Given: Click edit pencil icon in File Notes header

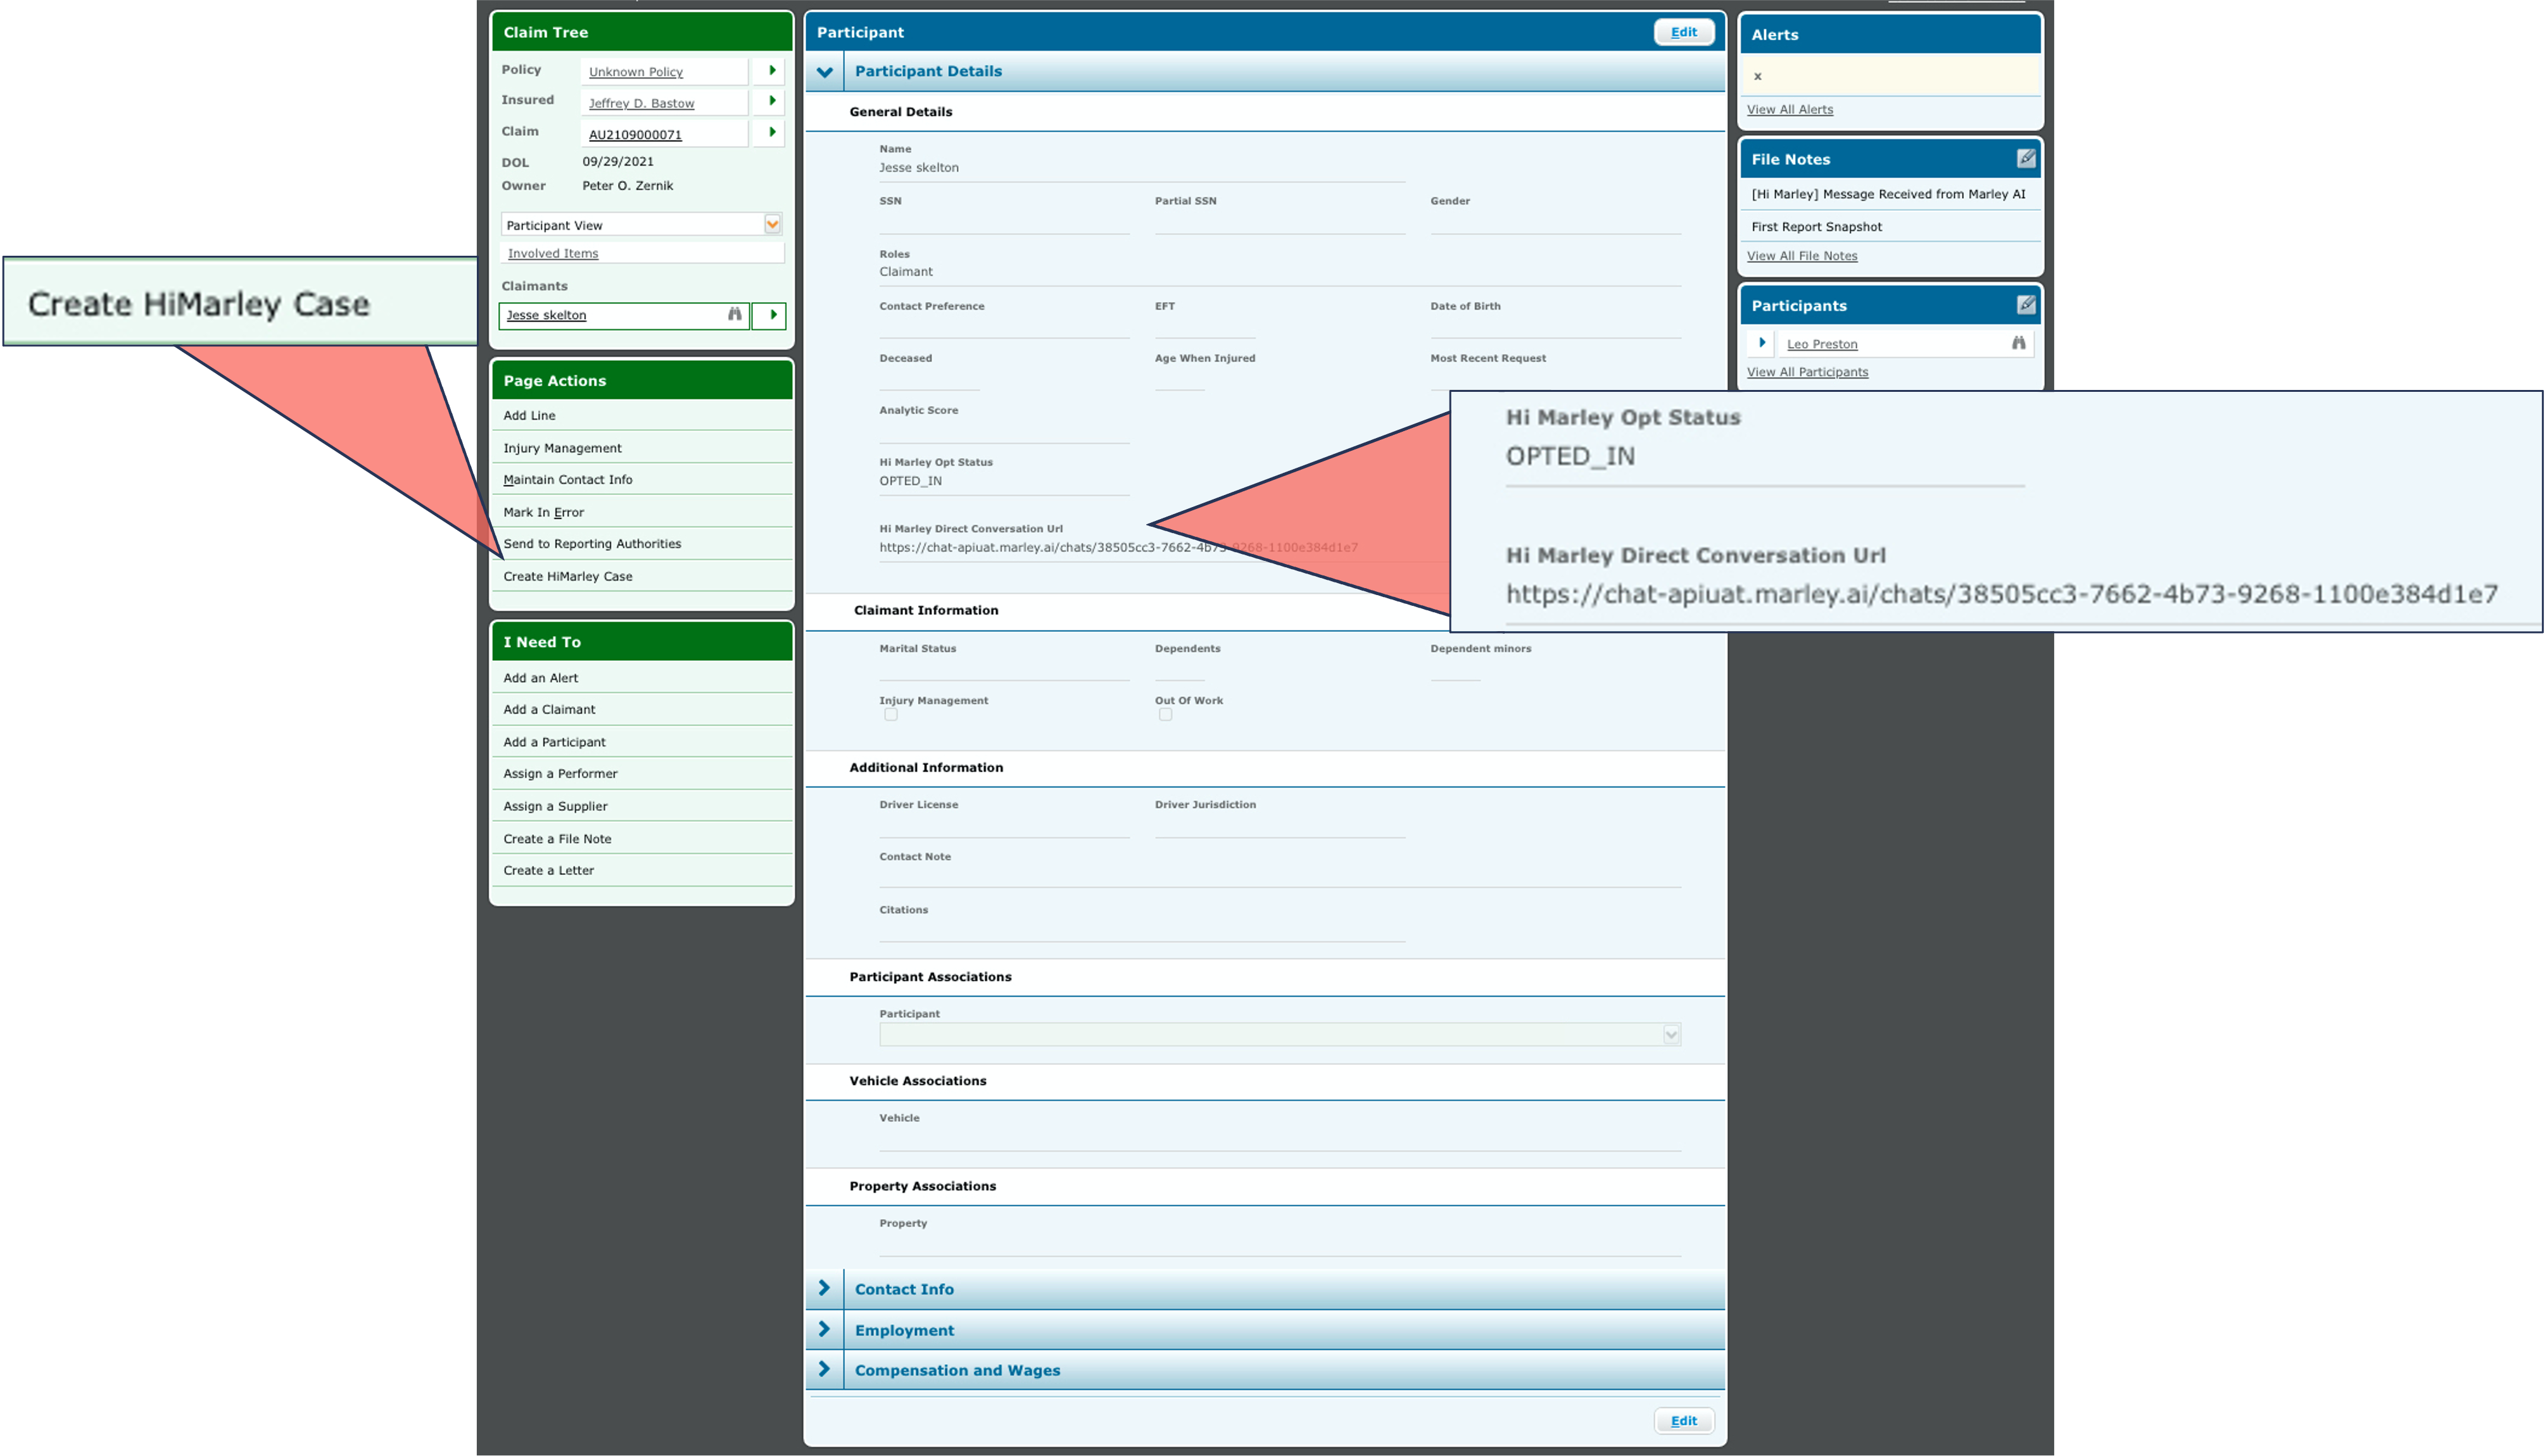Looking at the screenshot, I should click(2025, 159).
